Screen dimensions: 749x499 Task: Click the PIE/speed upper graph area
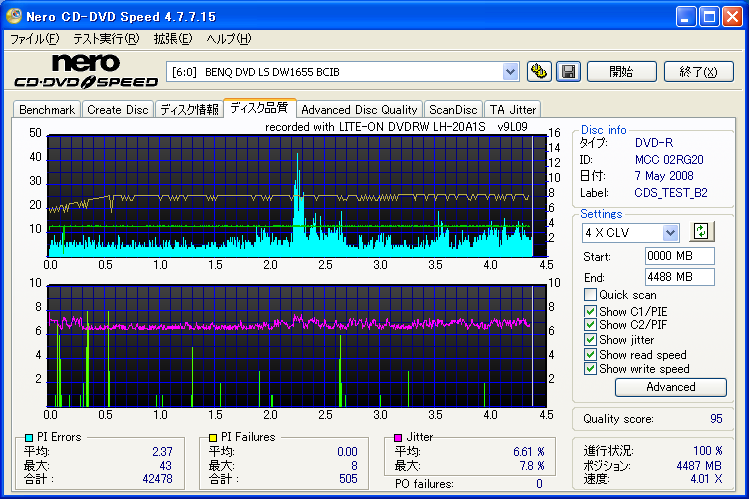point(297,196)
